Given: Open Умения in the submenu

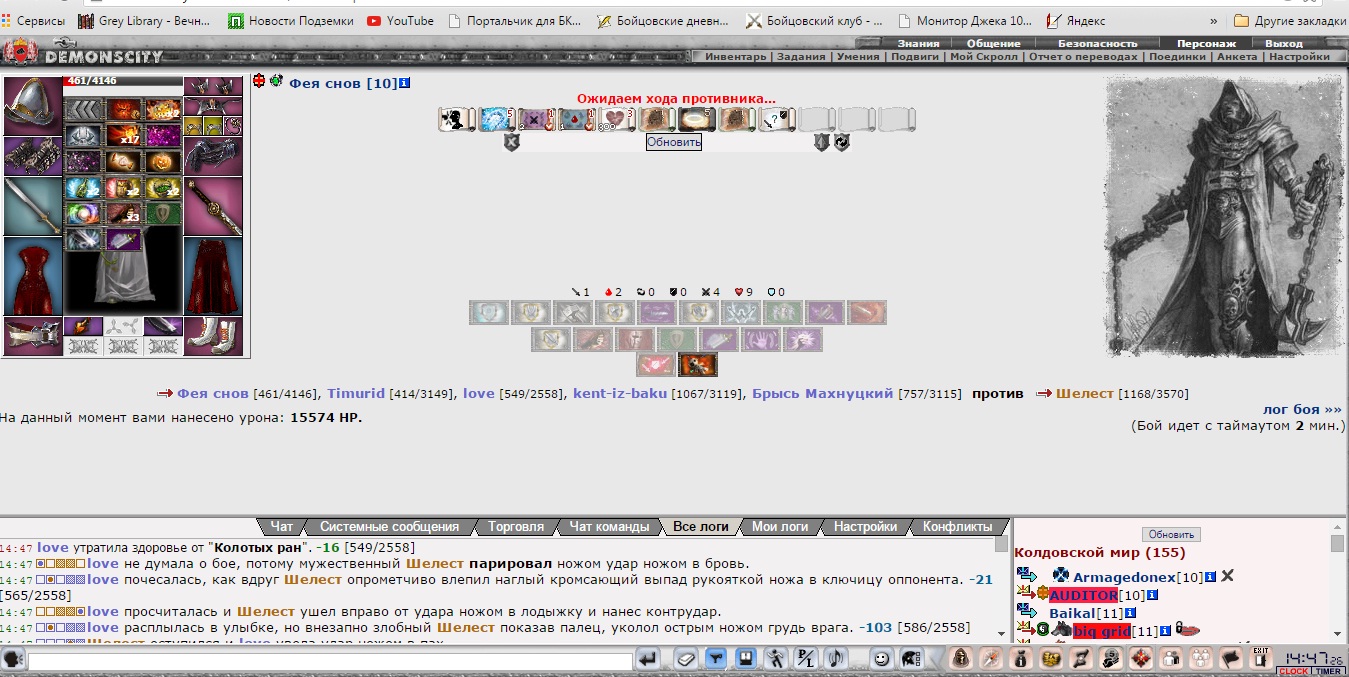Looking at the screenshot, I should click(858, 57).
